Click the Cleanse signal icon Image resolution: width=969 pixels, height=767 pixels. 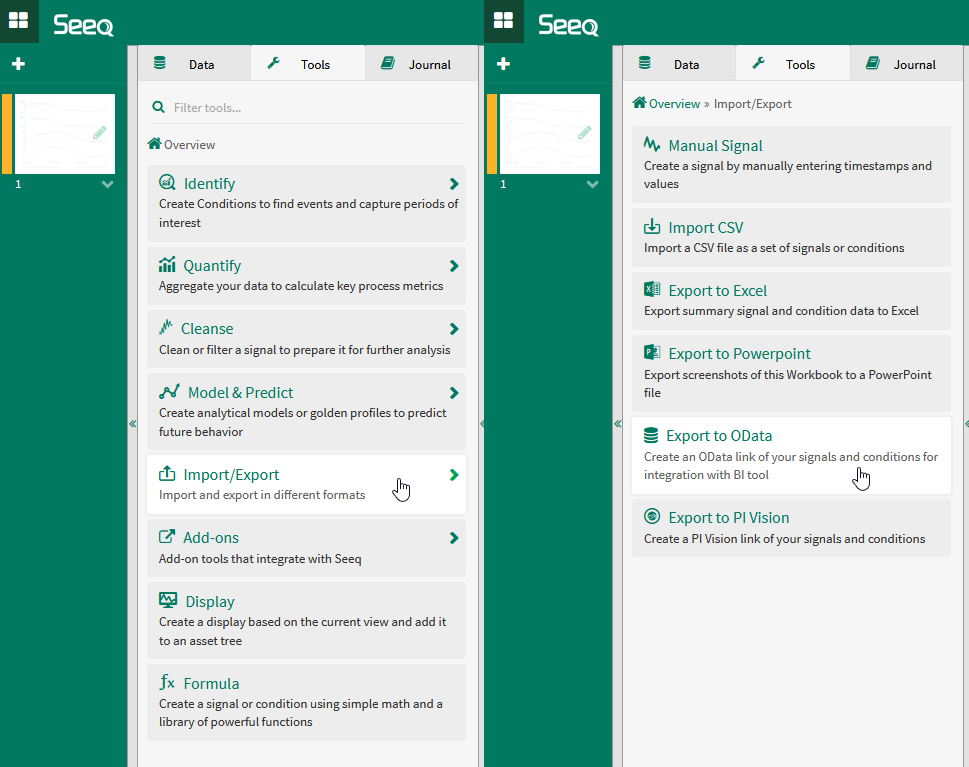pyautogui.click(x=166, y=328)
